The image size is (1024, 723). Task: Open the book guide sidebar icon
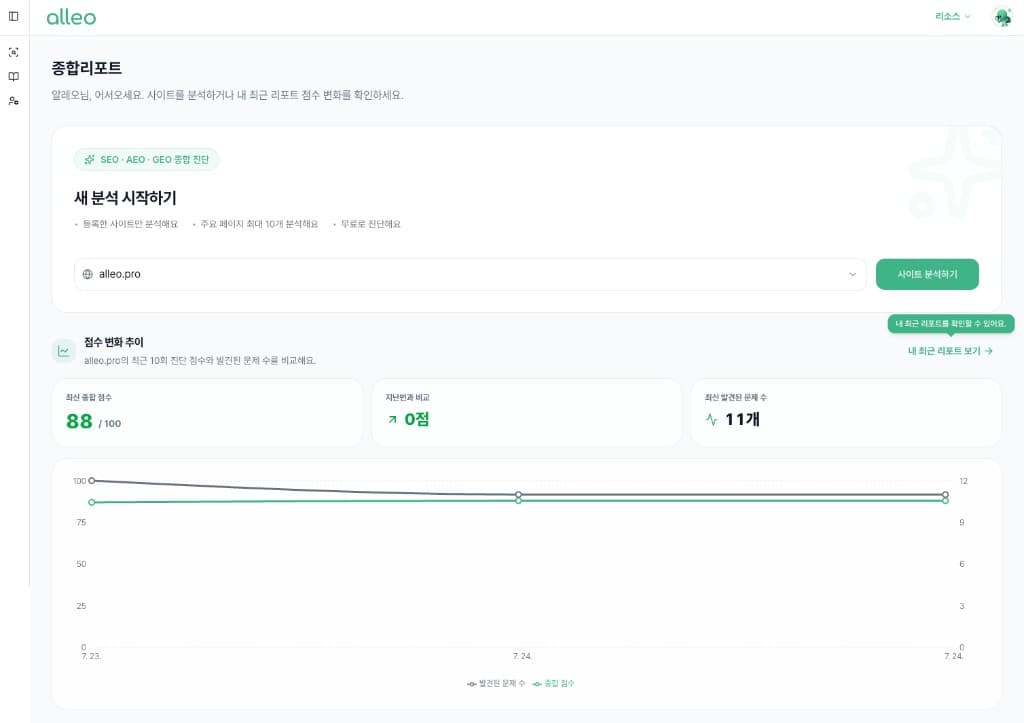(14, 76)
